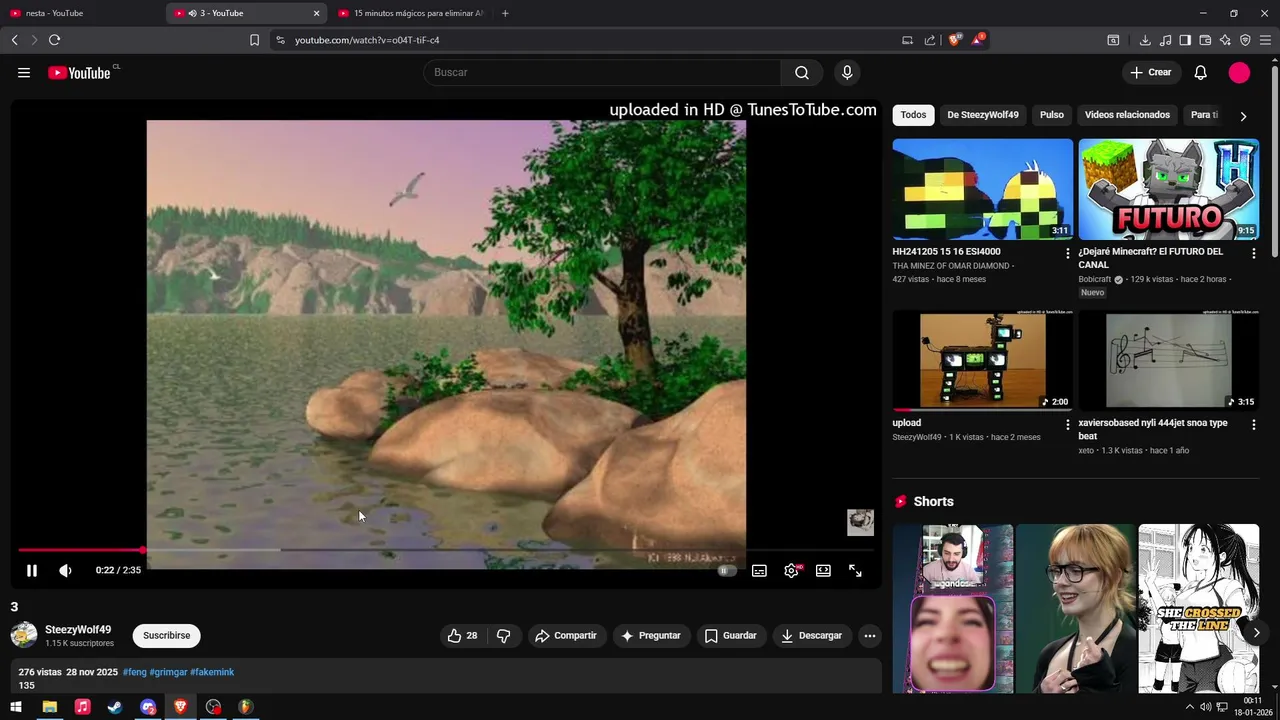
Task: Show more filter chips with the right arrow
Action: pyautogui.click(x=1243, y=116)
